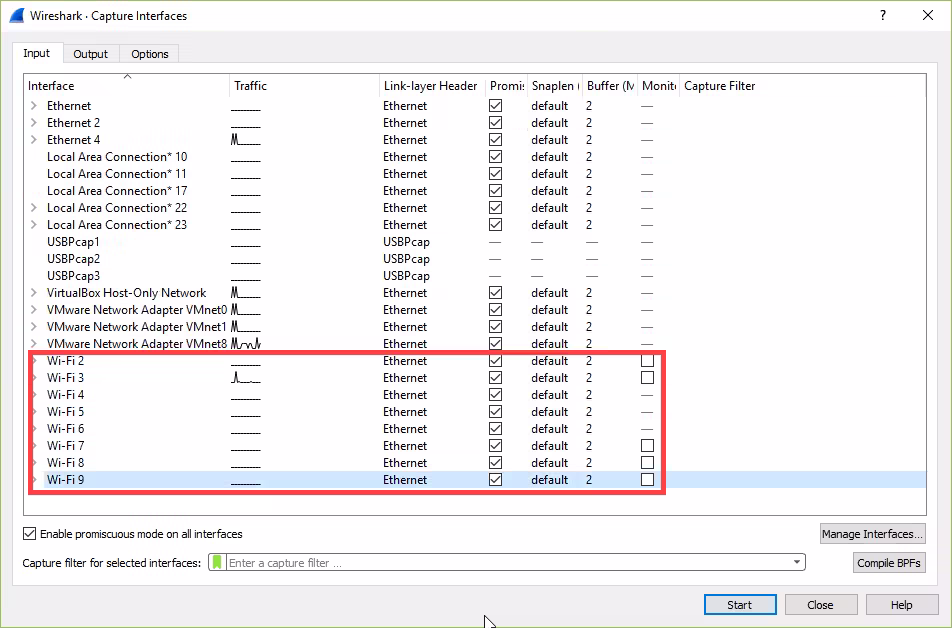Expand the Ethernet interface row
This screenshot has height=628, width=952.
click(x=34, y=106)
